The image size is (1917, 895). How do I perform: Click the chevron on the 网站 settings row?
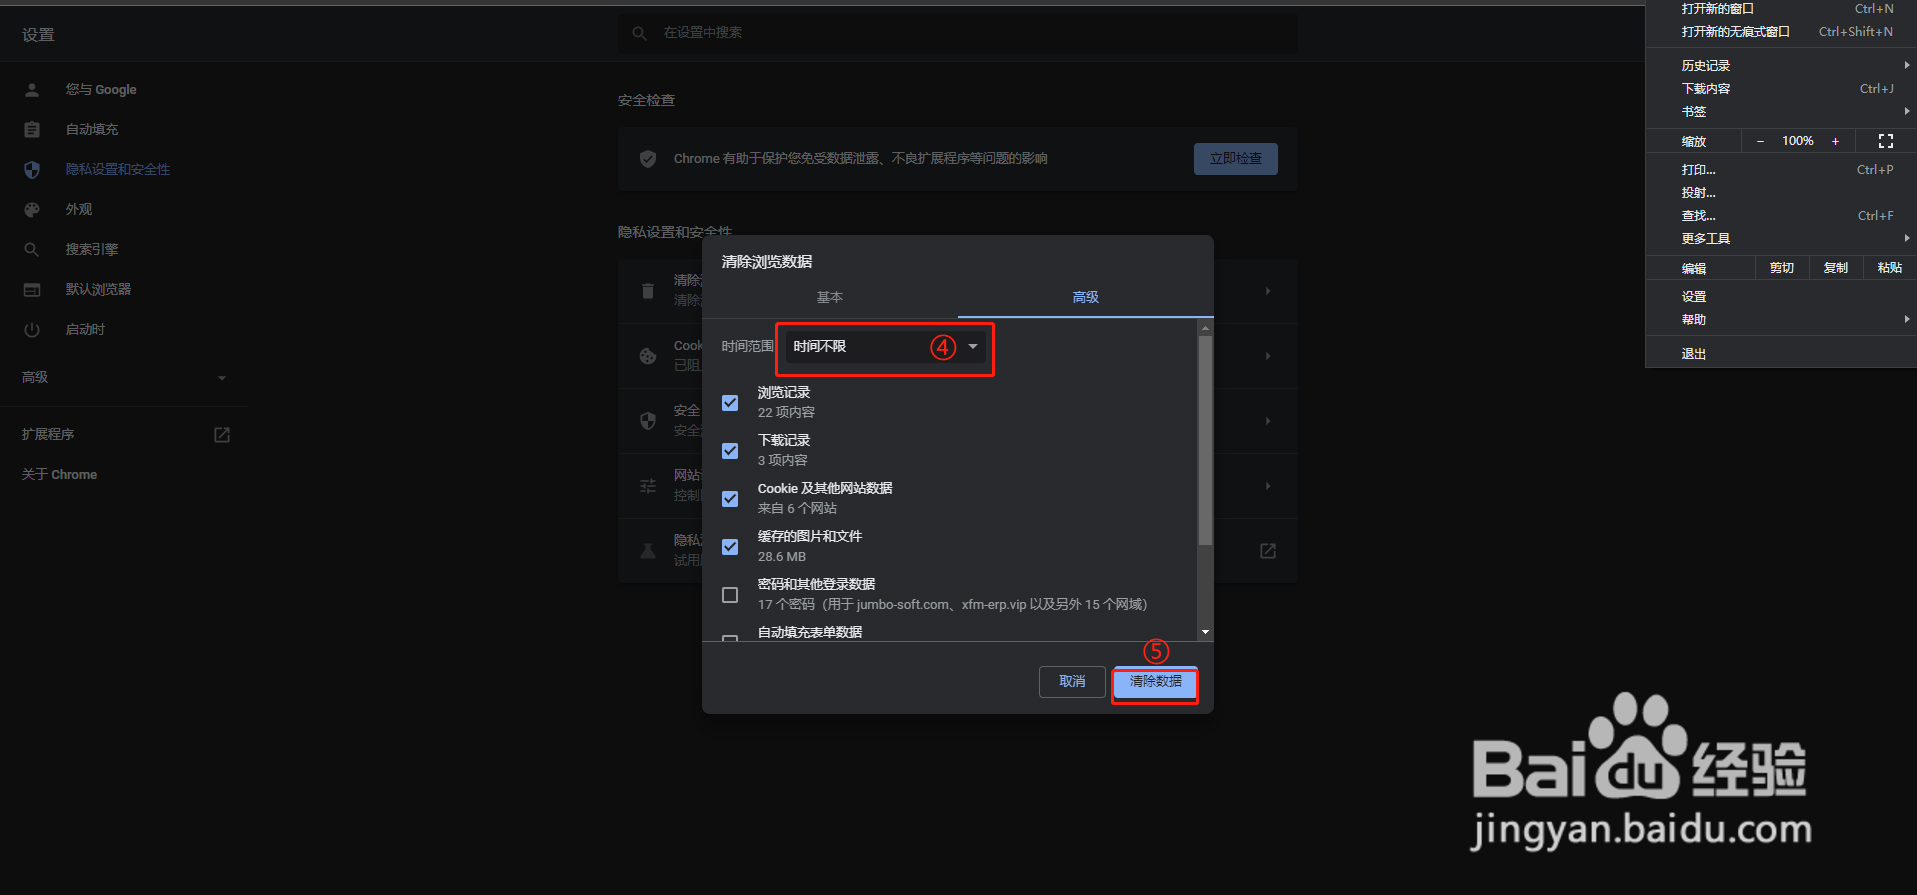(1268, 486)
